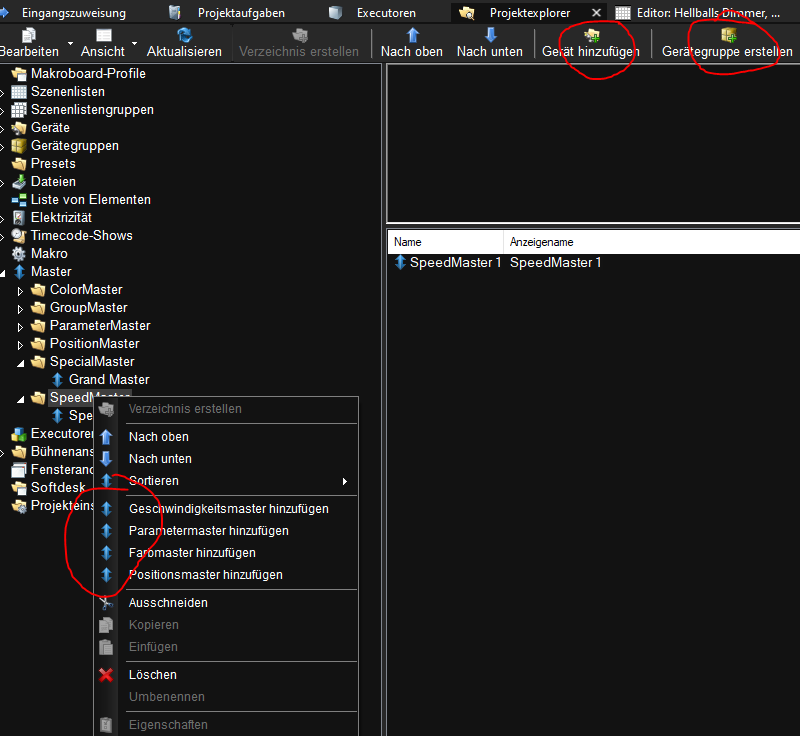This screenshot has width=800, height=736.
Task: Select SpeedMaster 1 row in list
Action: coord(455,263)
